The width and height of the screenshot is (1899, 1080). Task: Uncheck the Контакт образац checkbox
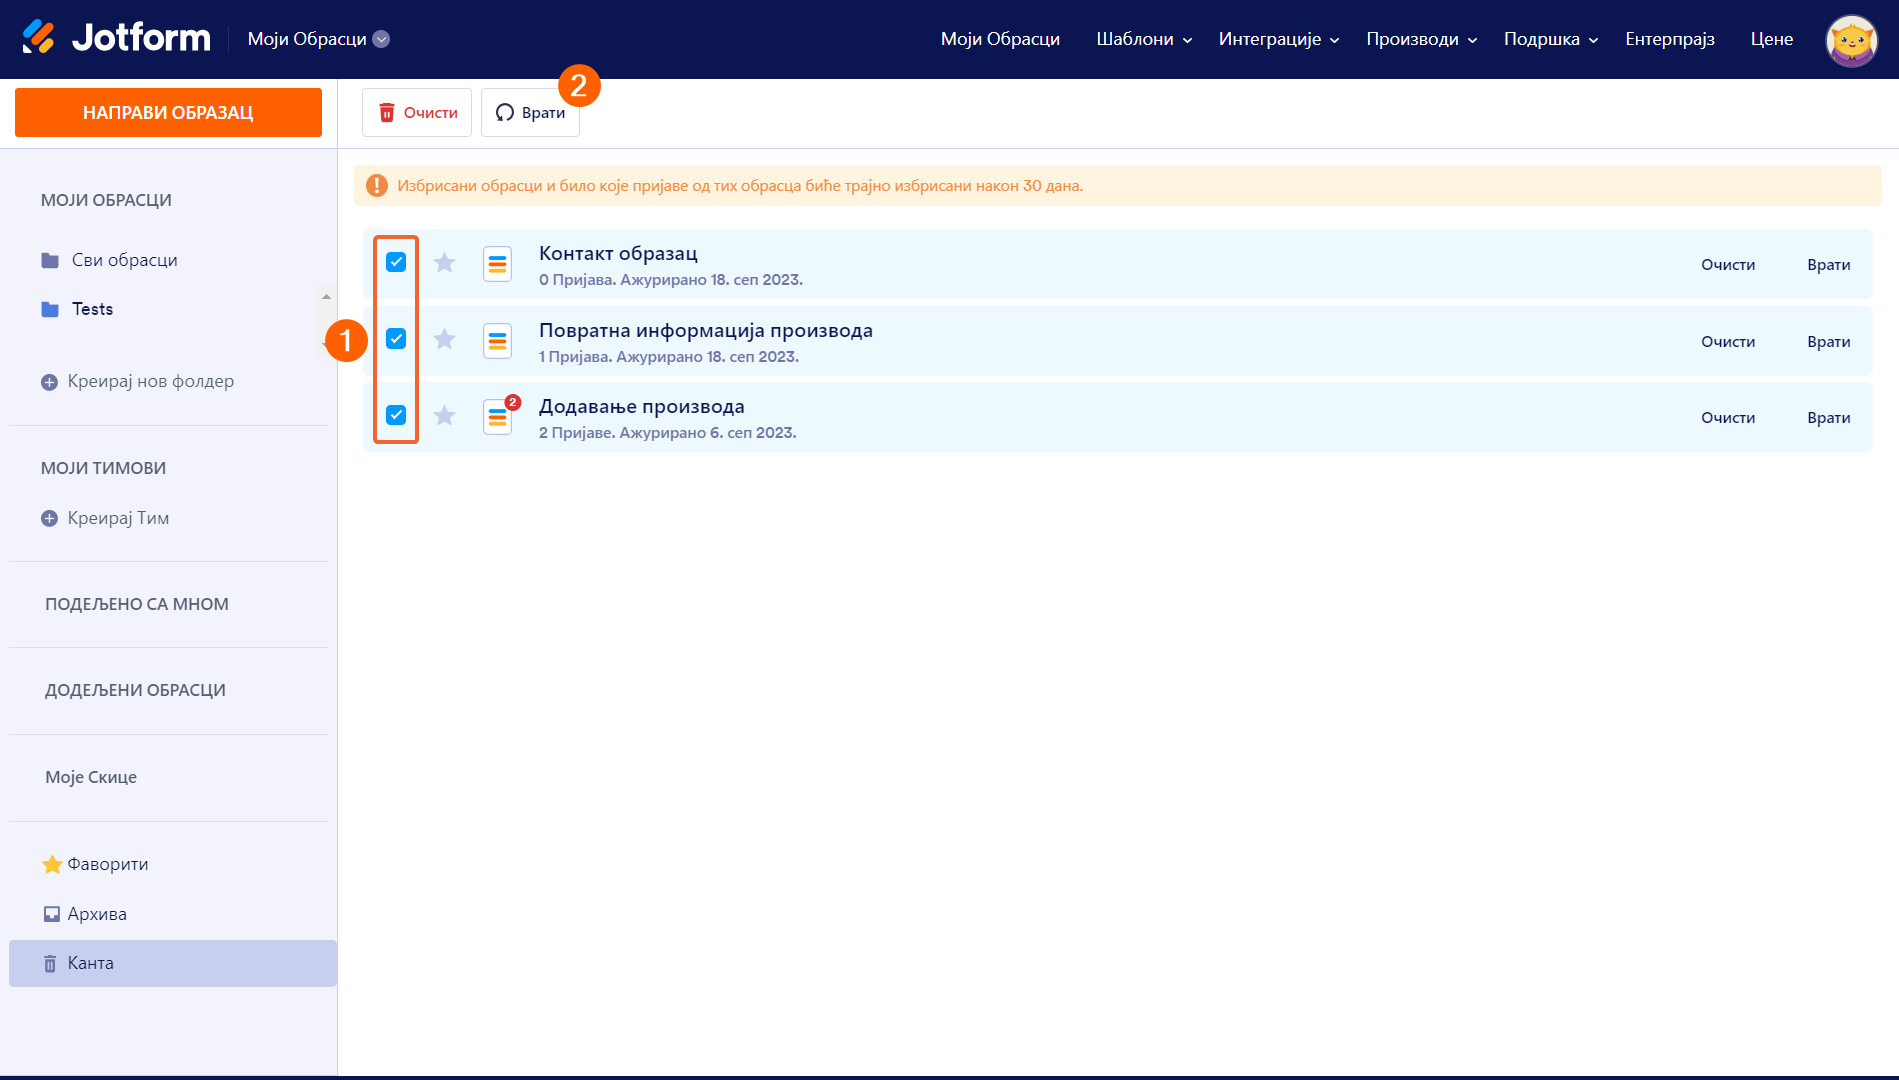click(x=396, y=262)
